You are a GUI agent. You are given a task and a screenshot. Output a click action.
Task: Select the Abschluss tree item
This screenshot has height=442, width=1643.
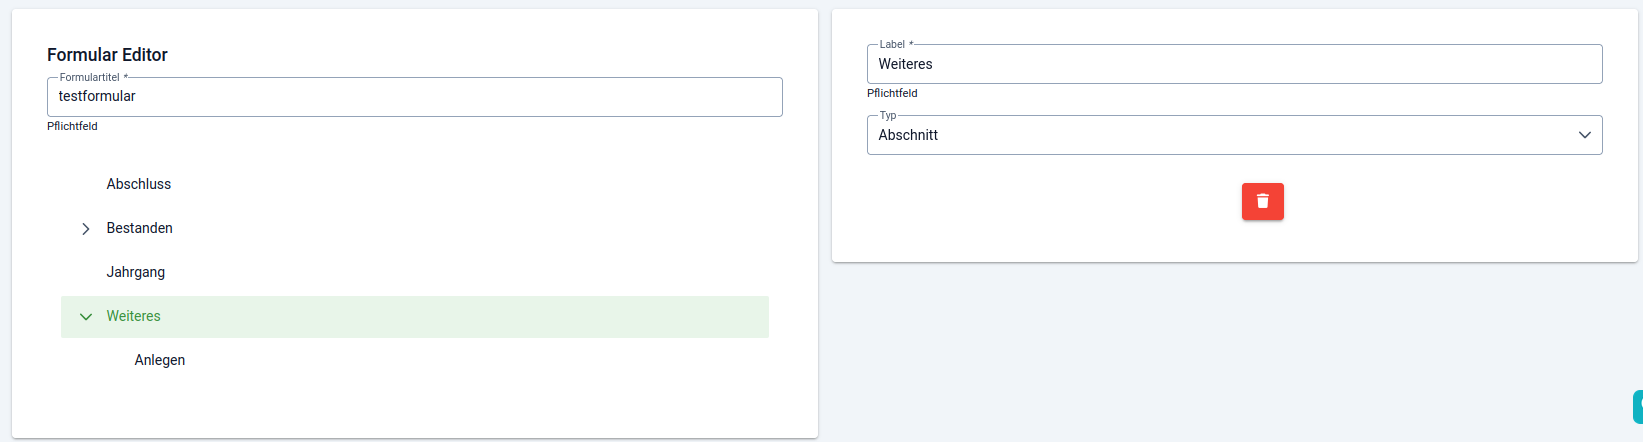(139, 184)
